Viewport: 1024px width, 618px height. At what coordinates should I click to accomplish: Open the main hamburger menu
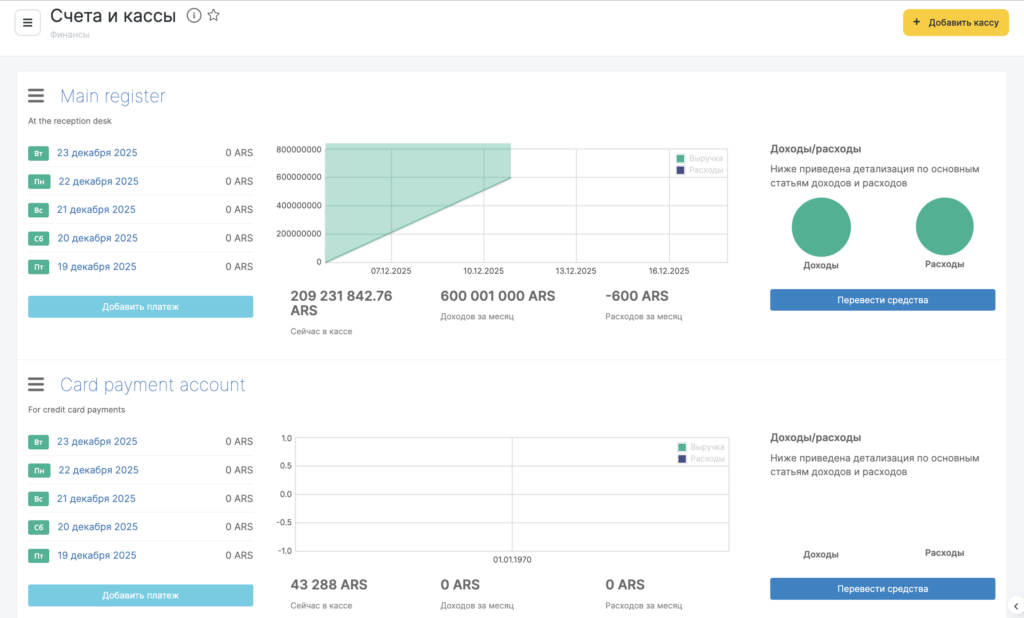pos(27,22)
